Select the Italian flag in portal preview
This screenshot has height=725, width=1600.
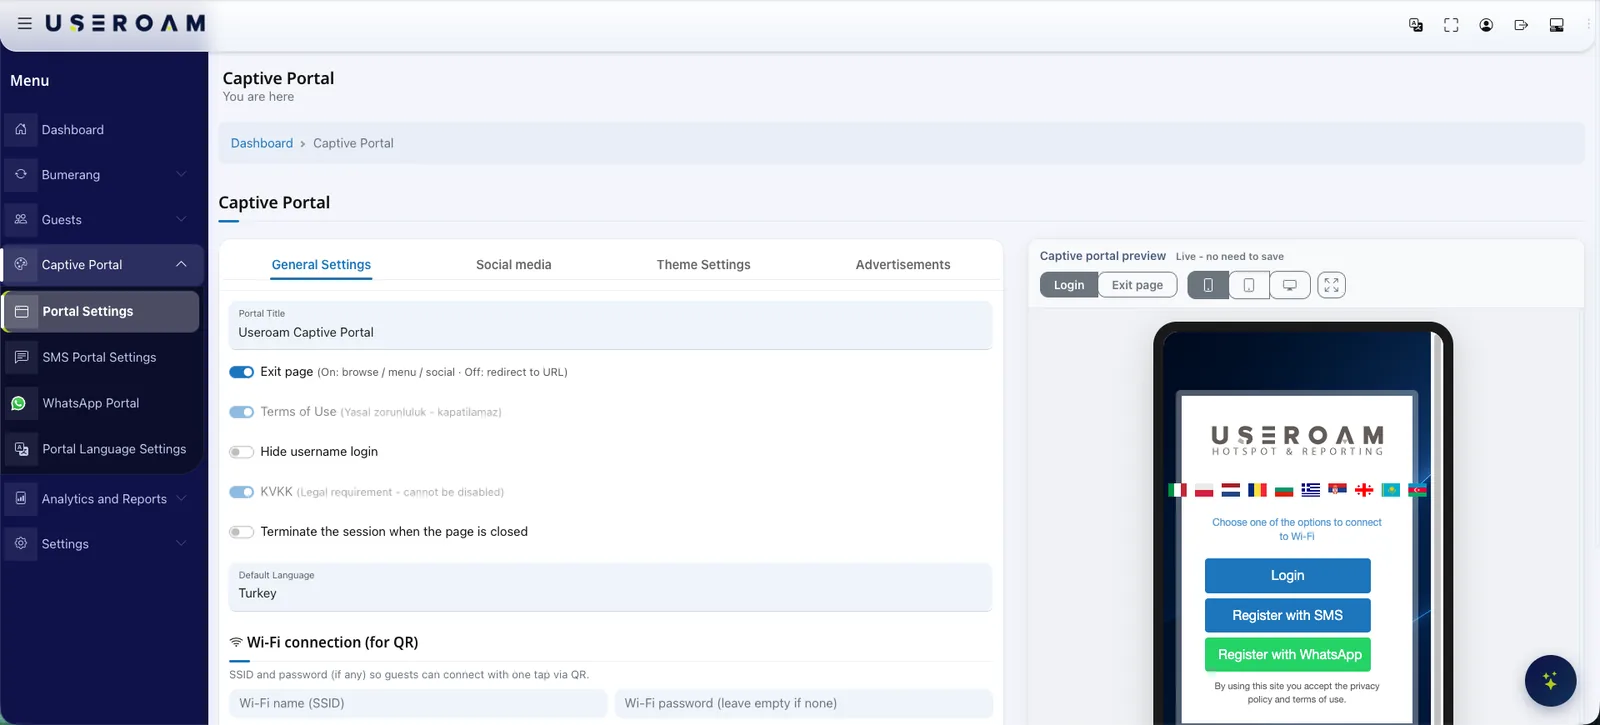(1178, 490)
